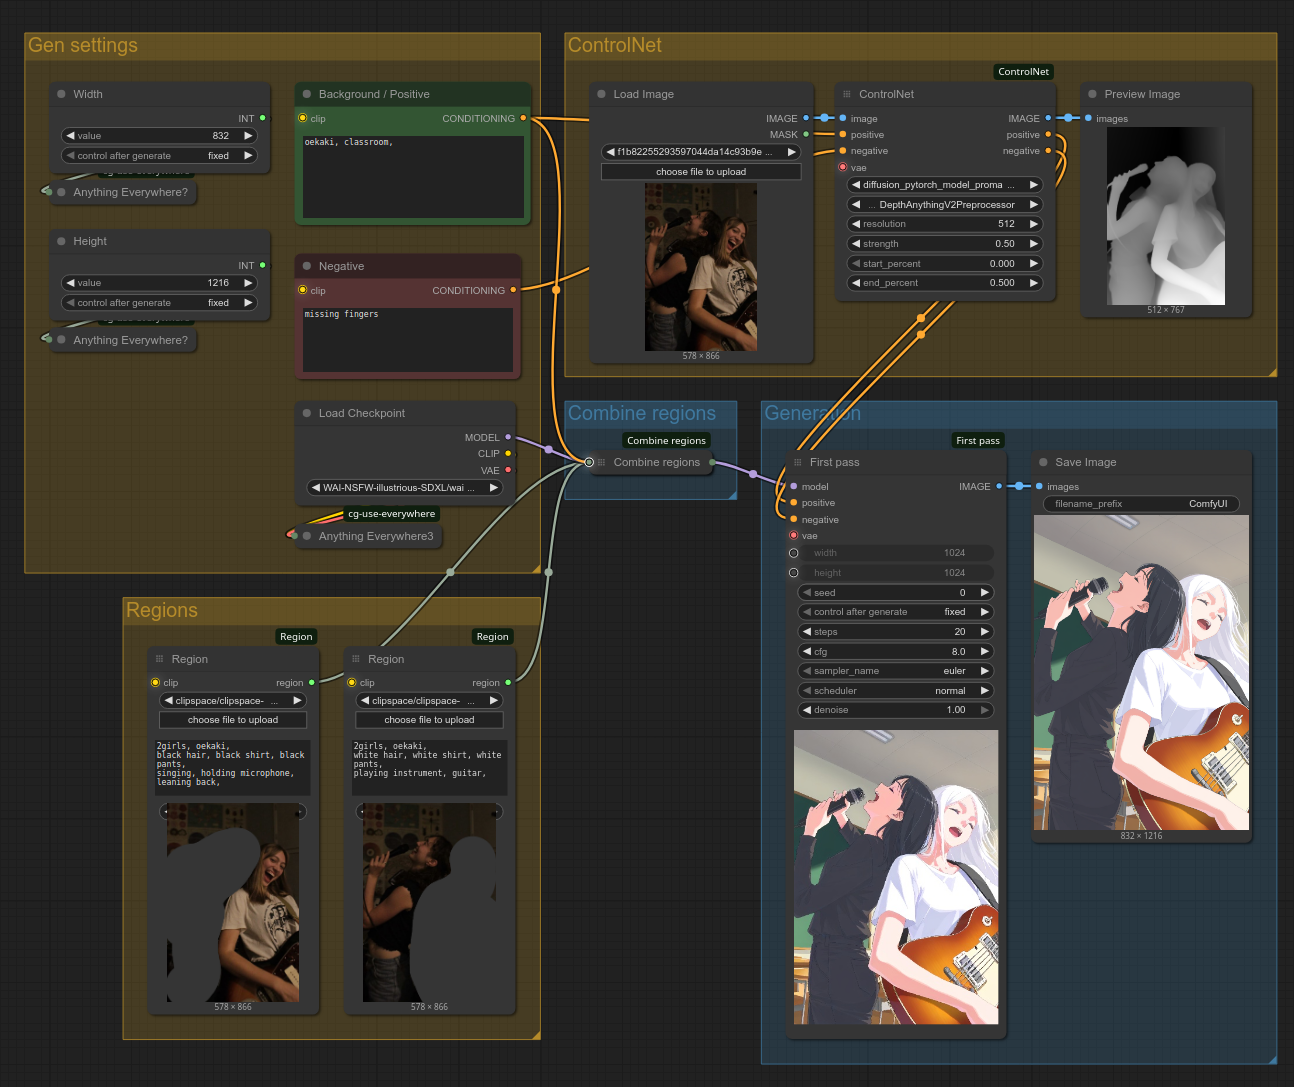Select the Gen settings group title
Screen dimensions: 1294x1087
tap(83, 45)
